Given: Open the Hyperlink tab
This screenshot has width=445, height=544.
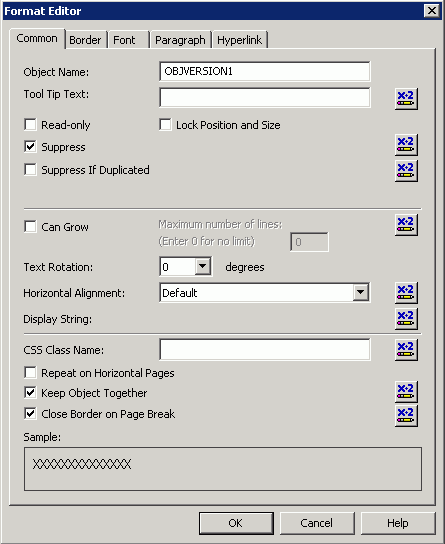Looking at the screenshot, I should pos(240,40).
